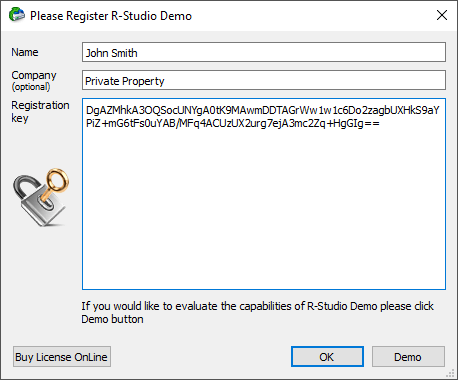The width and height of the screenshot is (458, 380).
Task: Click the R-Studio app icon in title bar
Action: click(x=17, y=15)
